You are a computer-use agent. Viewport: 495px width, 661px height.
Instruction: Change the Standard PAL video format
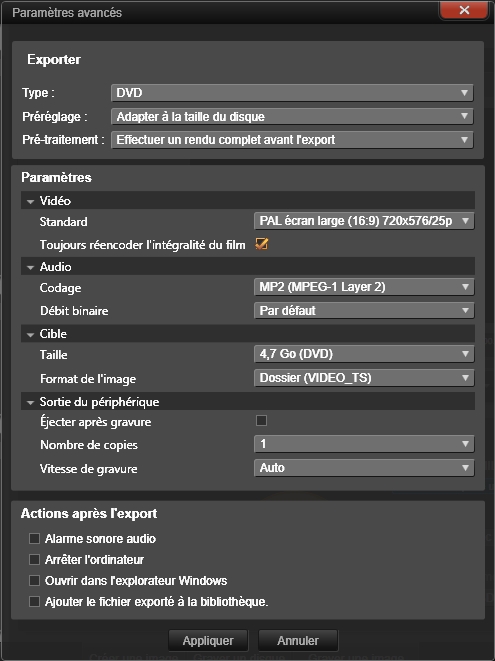(364, 221)
